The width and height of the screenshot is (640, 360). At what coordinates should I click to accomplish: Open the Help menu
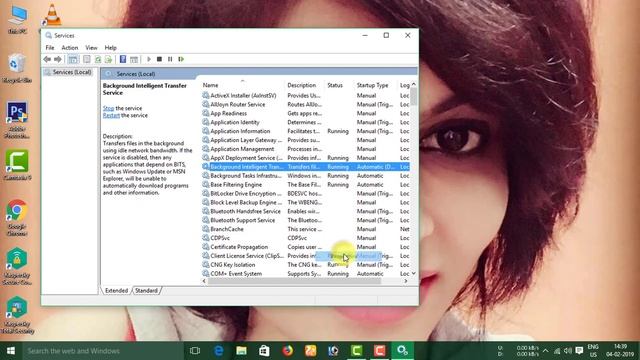111,48
